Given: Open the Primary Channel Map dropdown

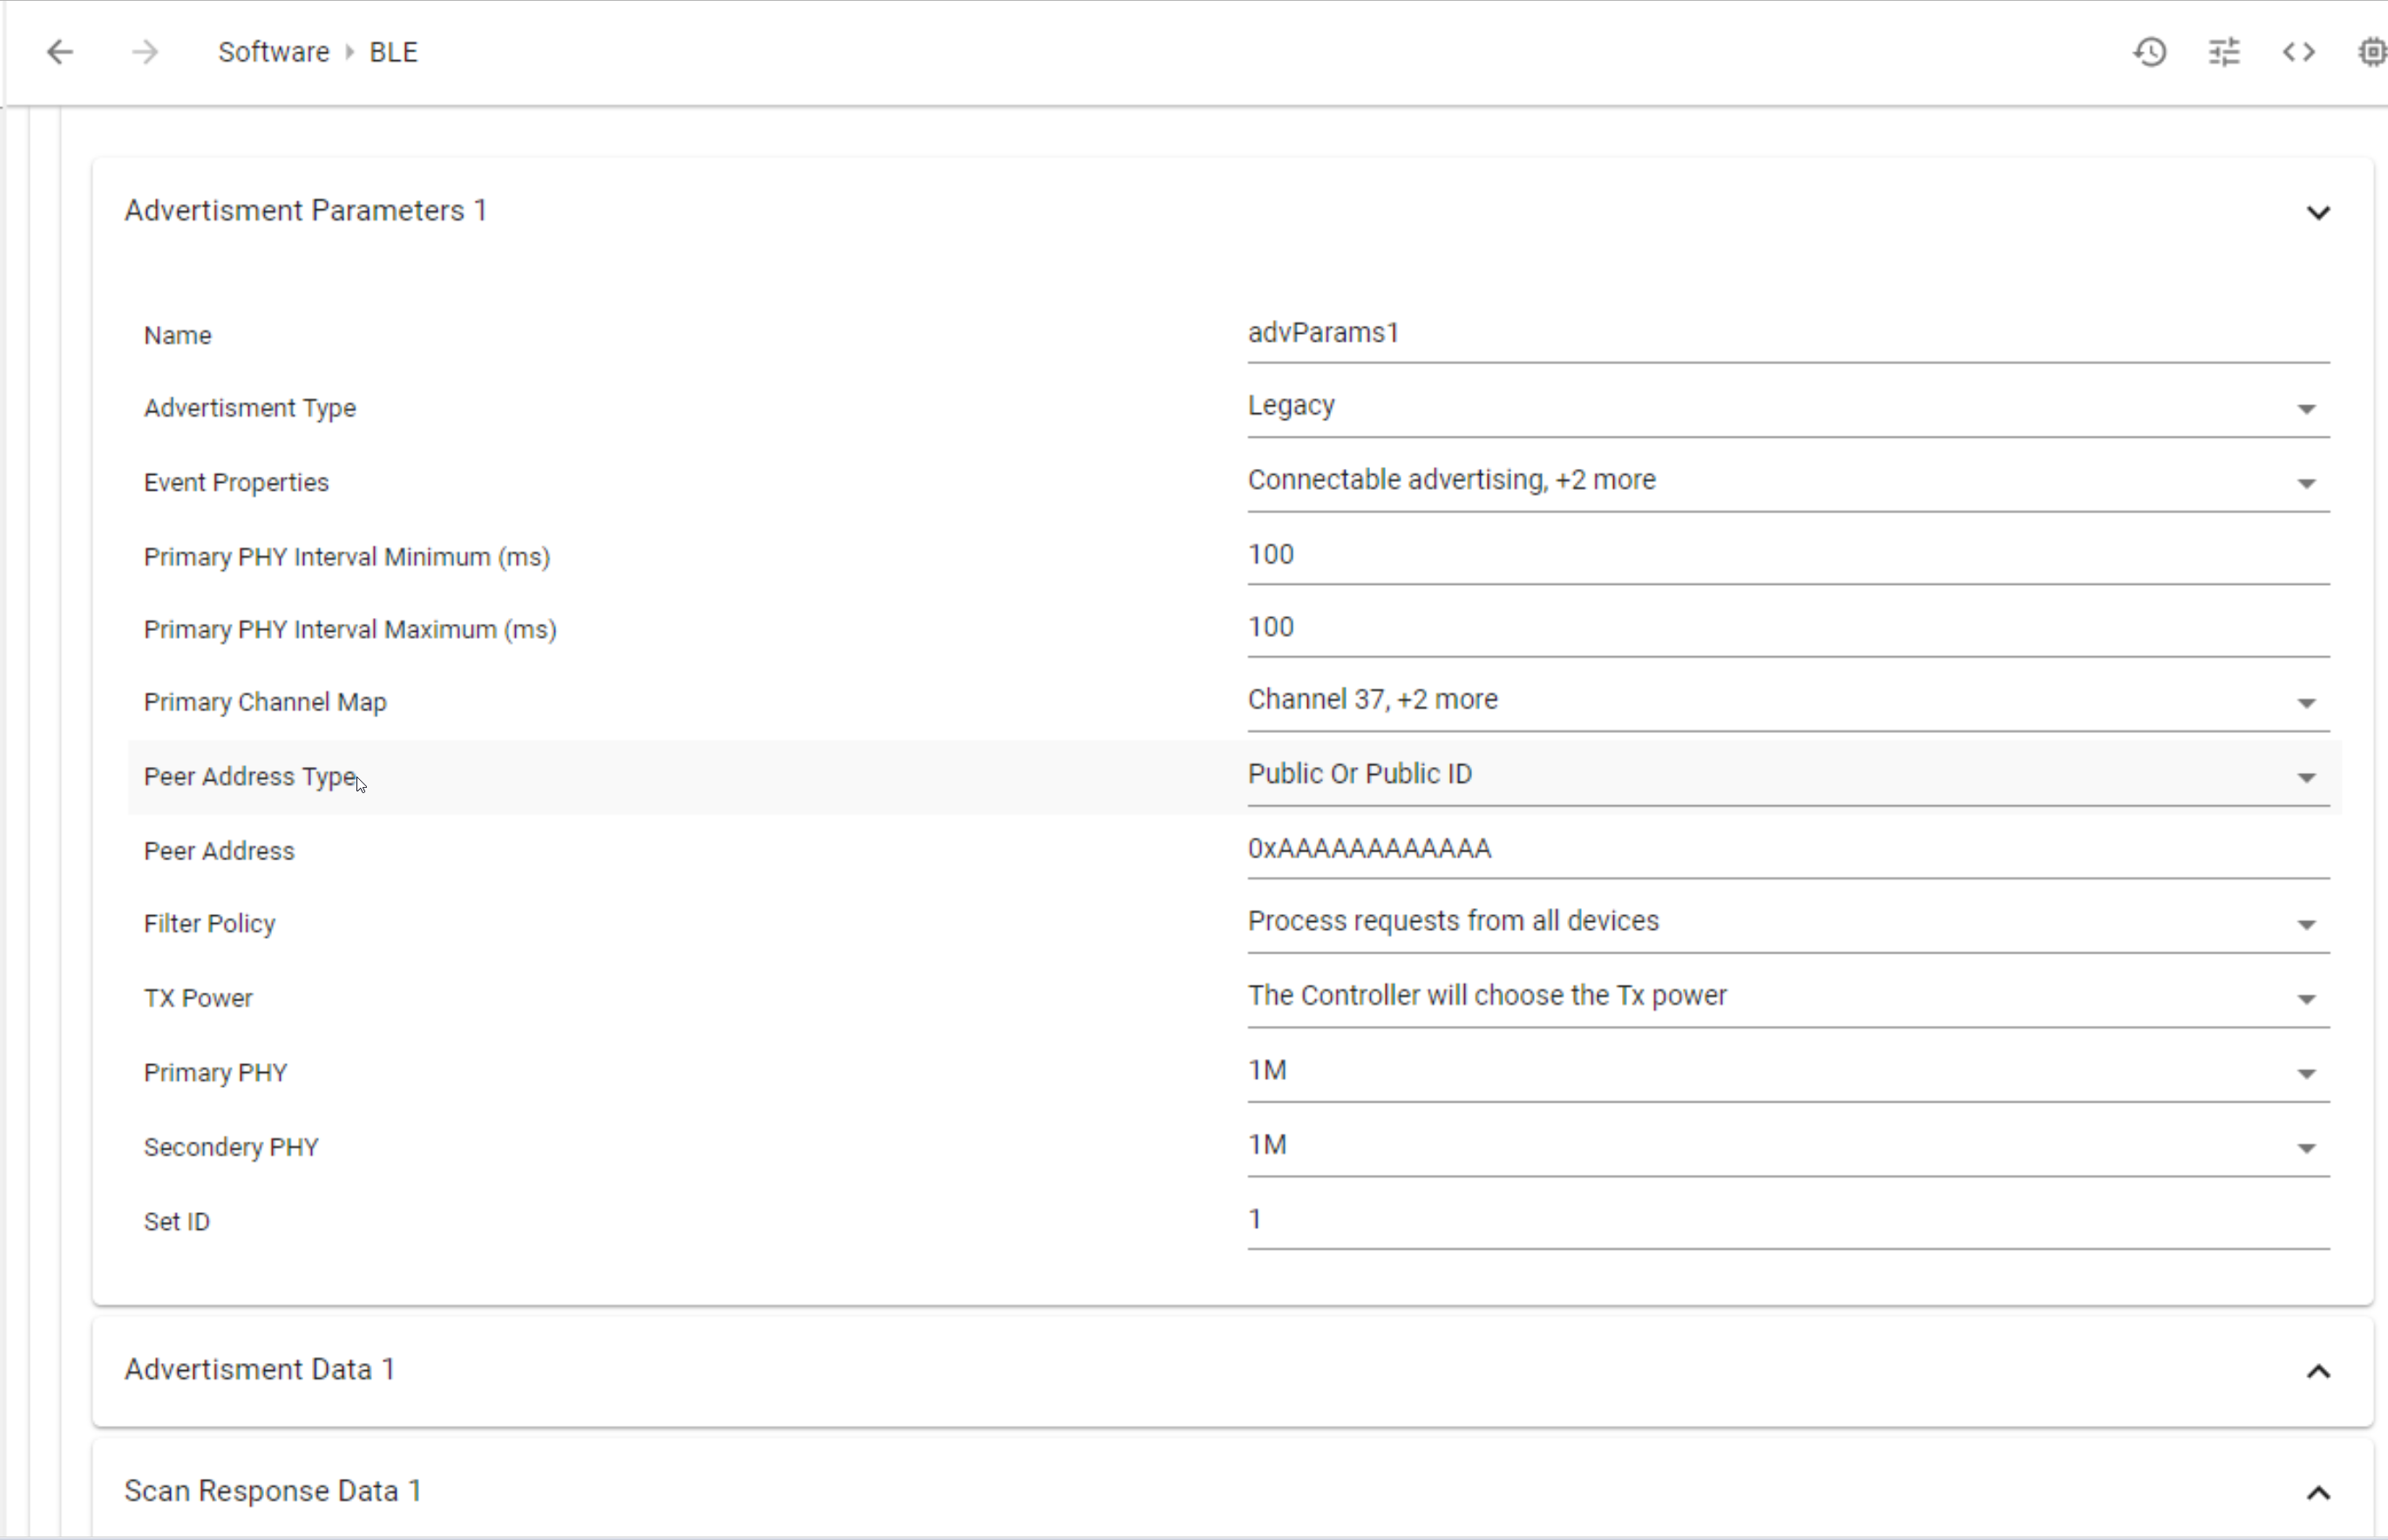Looking at the screenshot, I should click(x=2306, y=702).
